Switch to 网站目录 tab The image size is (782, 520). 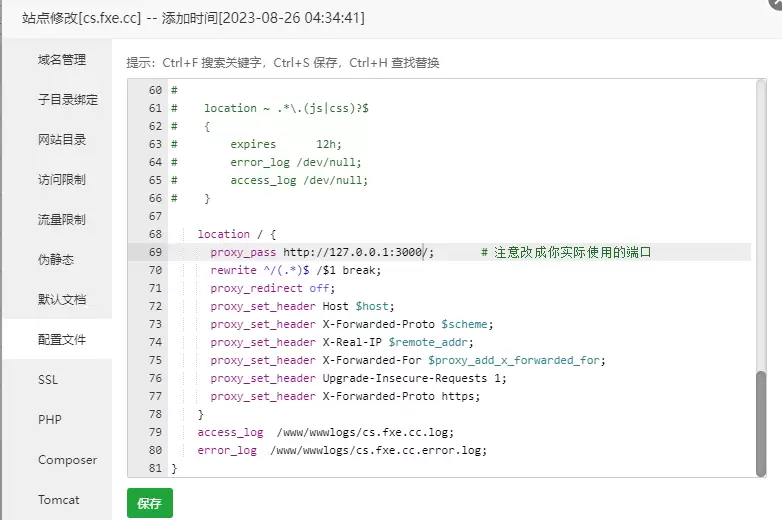pyautogui.click(x=61, y=140)
